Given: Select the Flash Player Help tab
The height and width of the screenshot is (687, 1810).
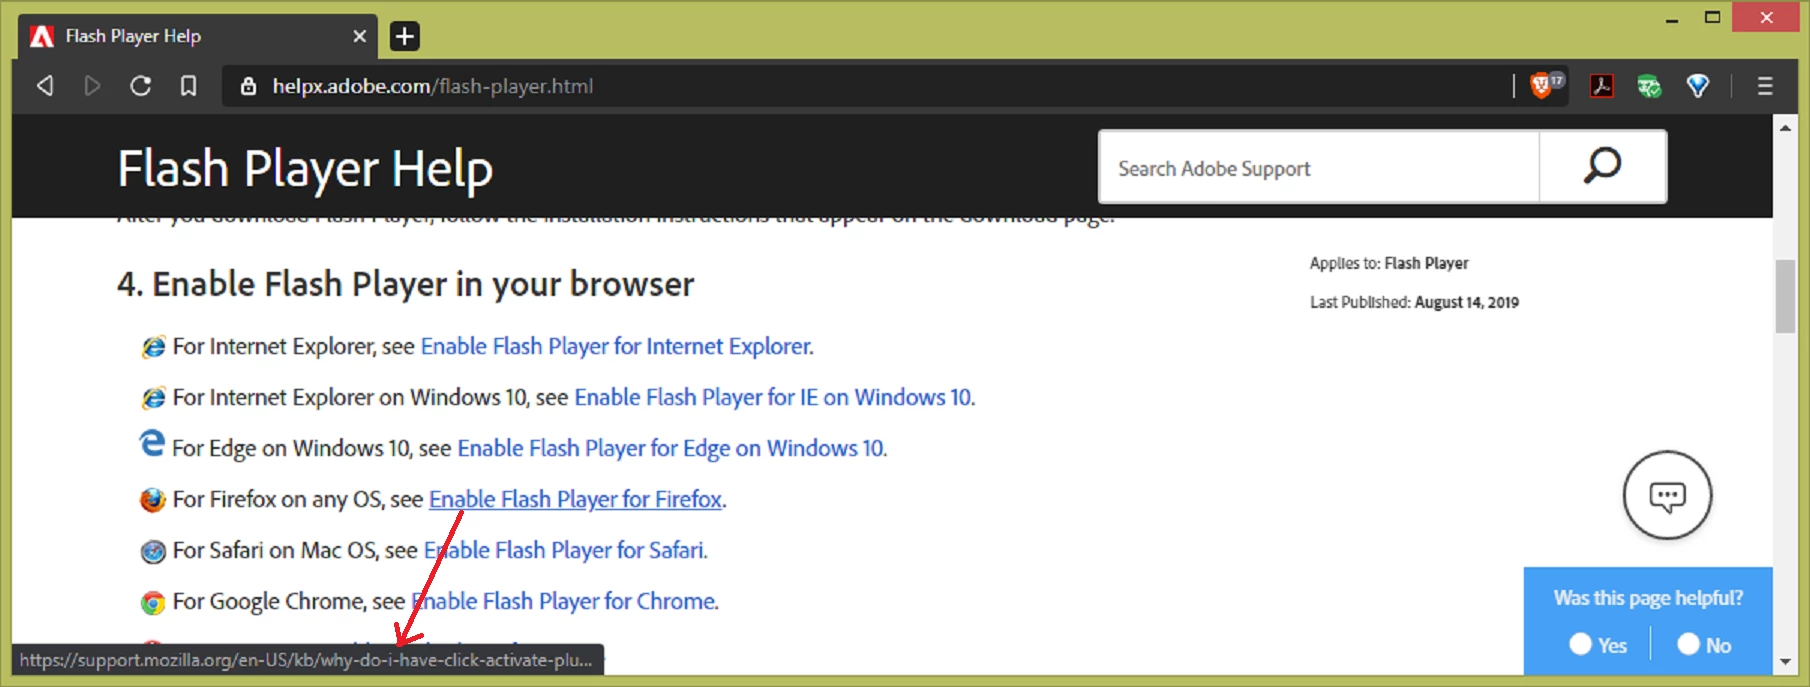Looking at the screenshot, I should point(198,36).
